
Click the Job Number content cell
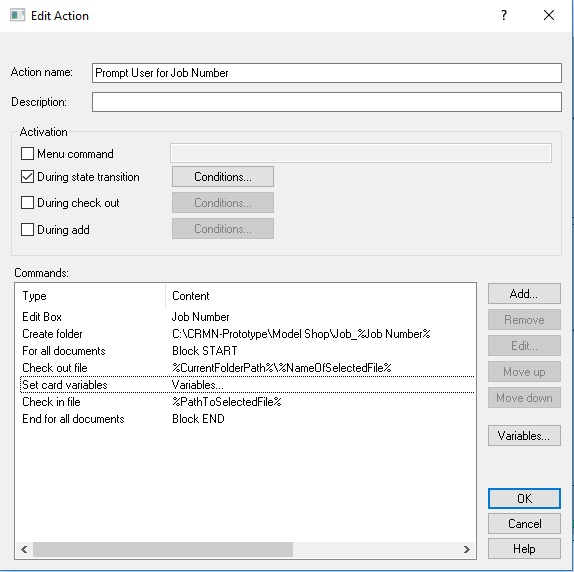pyautogui.click(x=201, y=317)
